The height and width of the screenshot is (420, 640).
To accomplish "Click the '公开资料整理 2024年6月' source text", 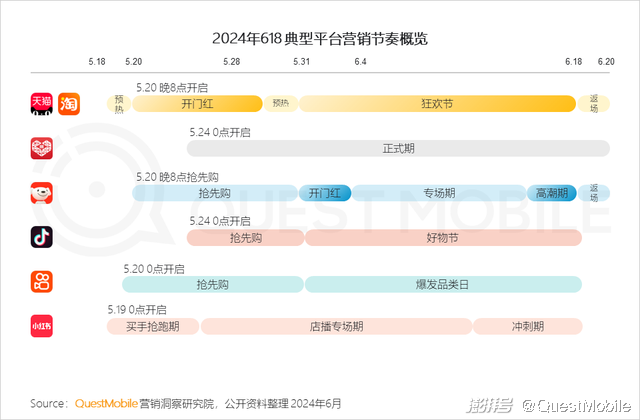I will [x=283, y=404].
